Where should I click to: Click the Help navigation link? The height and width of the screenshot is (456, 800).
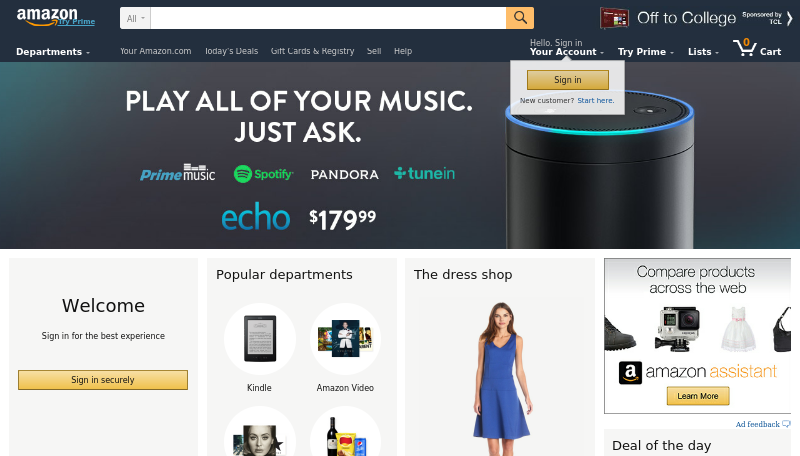point(403,51)
